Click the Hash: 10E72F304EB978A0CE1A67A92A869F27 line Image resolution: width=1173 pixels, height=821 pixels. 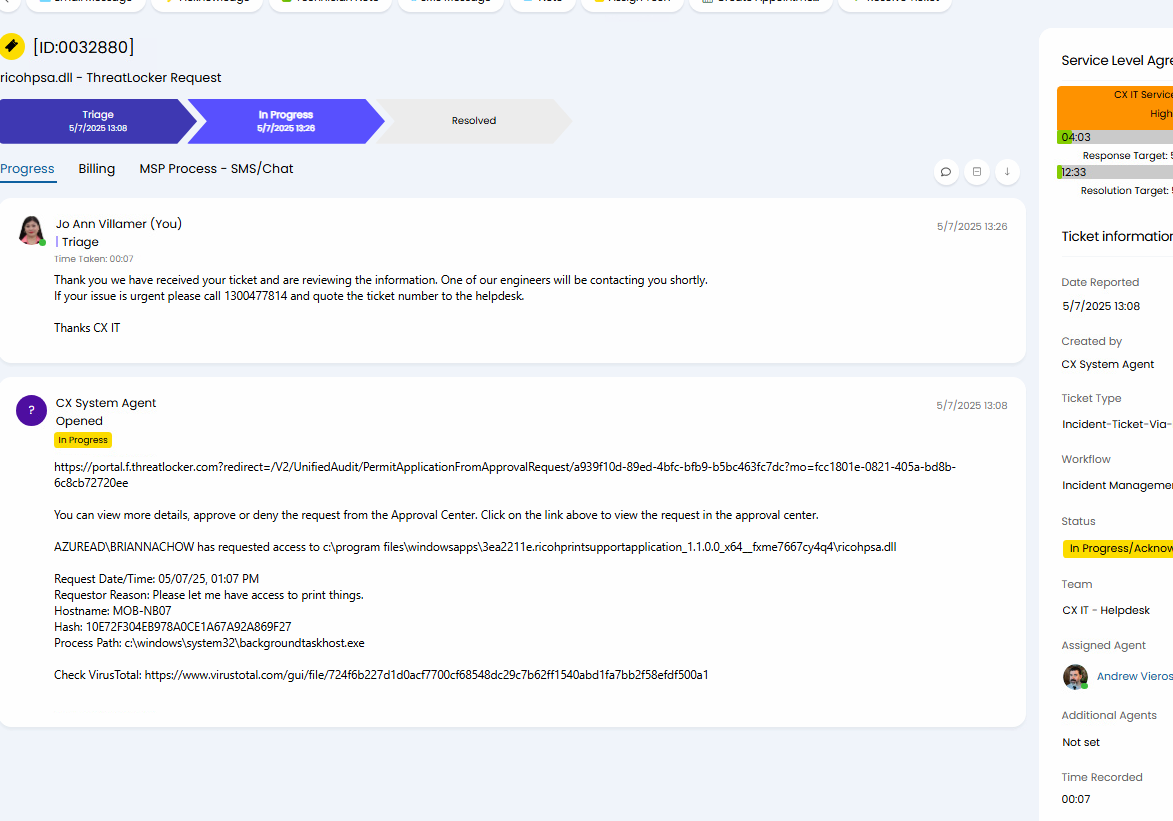point(173,626)
